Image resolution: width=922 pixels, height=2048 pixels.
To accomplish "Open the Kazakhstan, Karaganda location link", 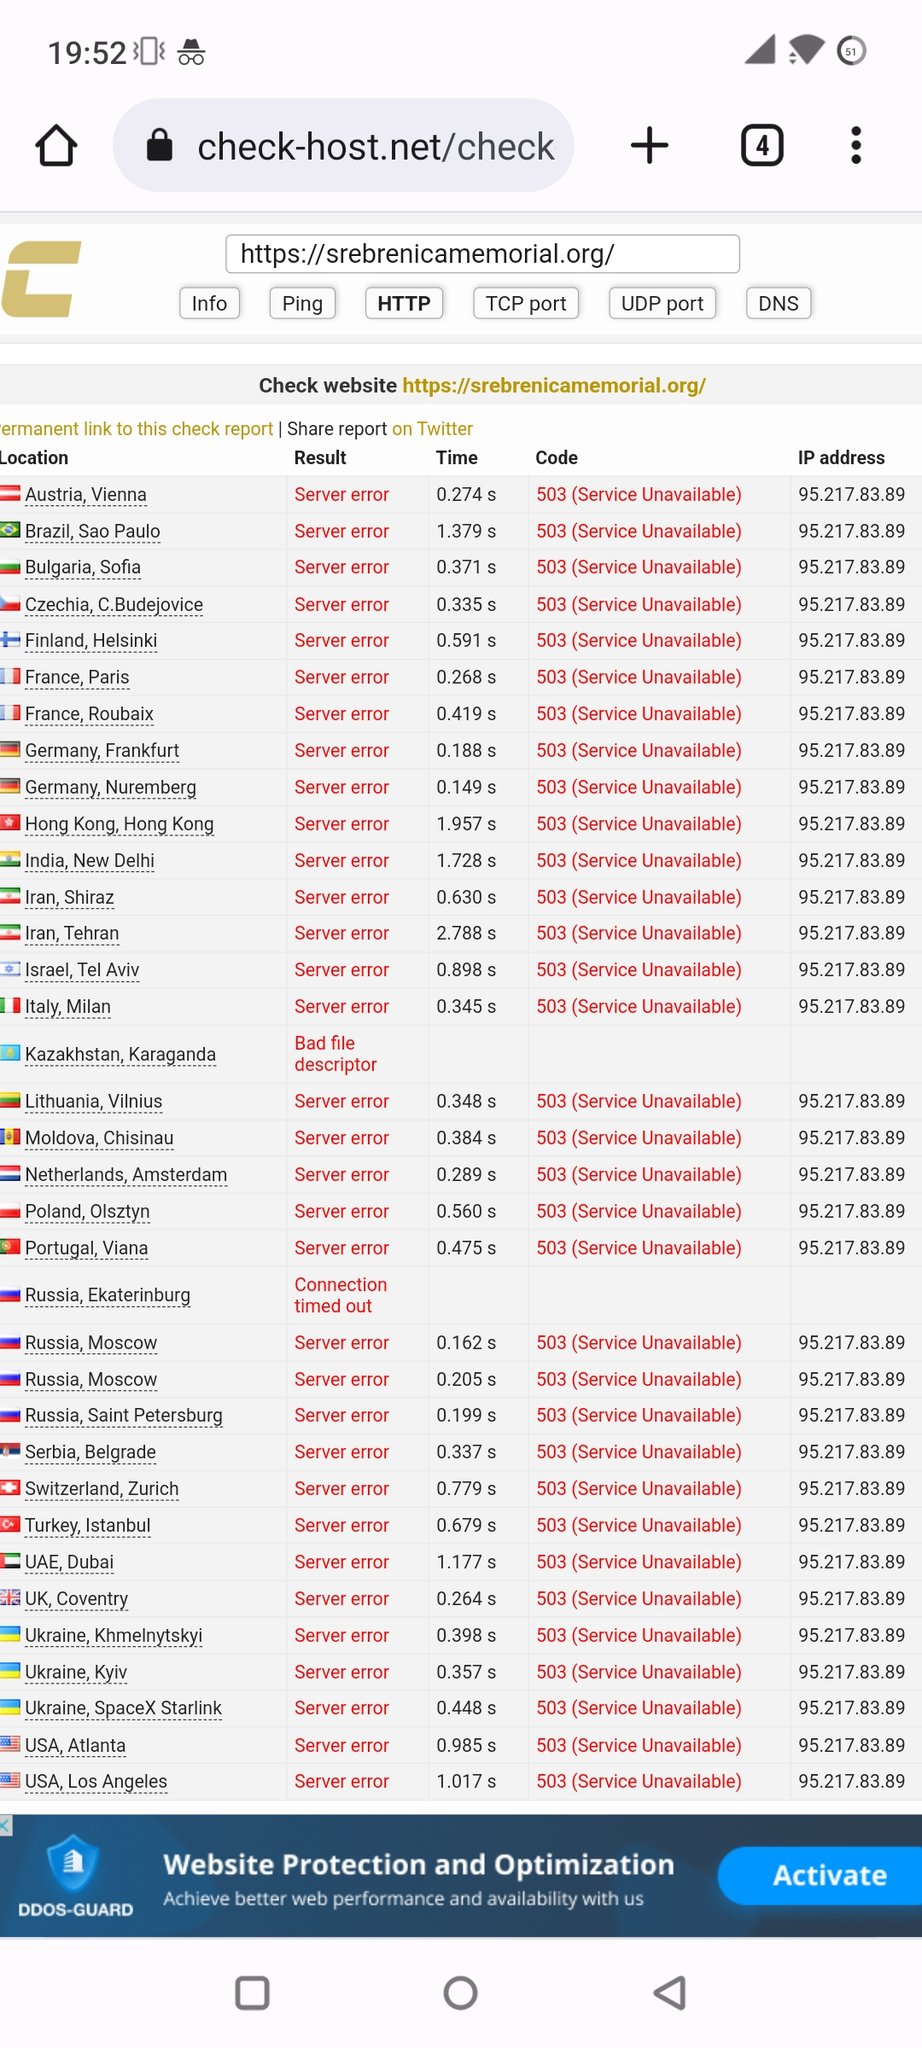I will (120, 1054).
